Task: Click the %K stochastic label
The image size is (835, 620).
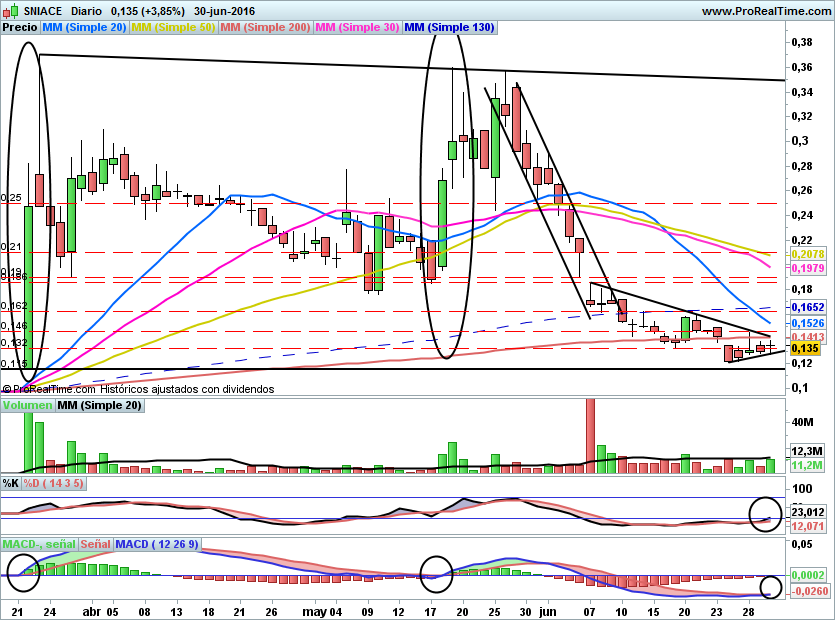Action: (11, 483)
